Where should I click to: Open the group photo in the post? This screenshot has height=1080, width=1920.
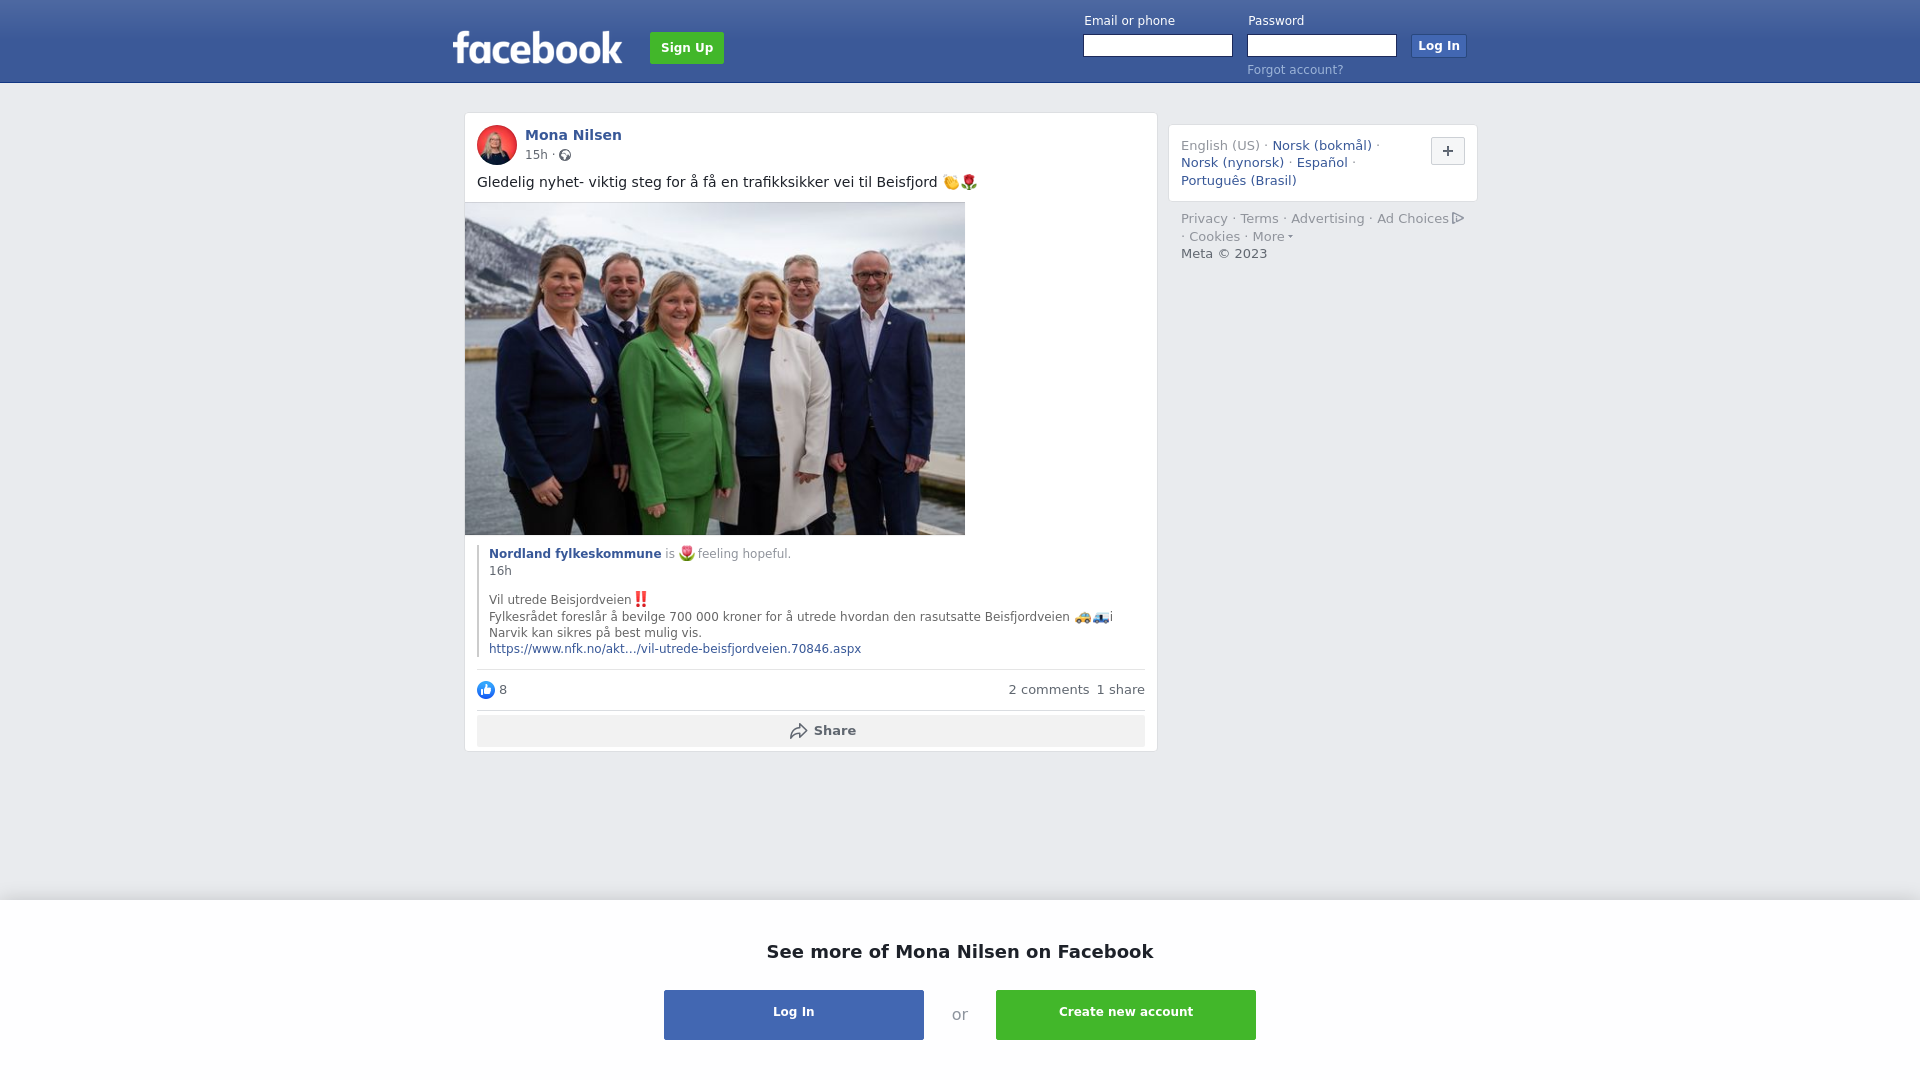click(715, 369)
